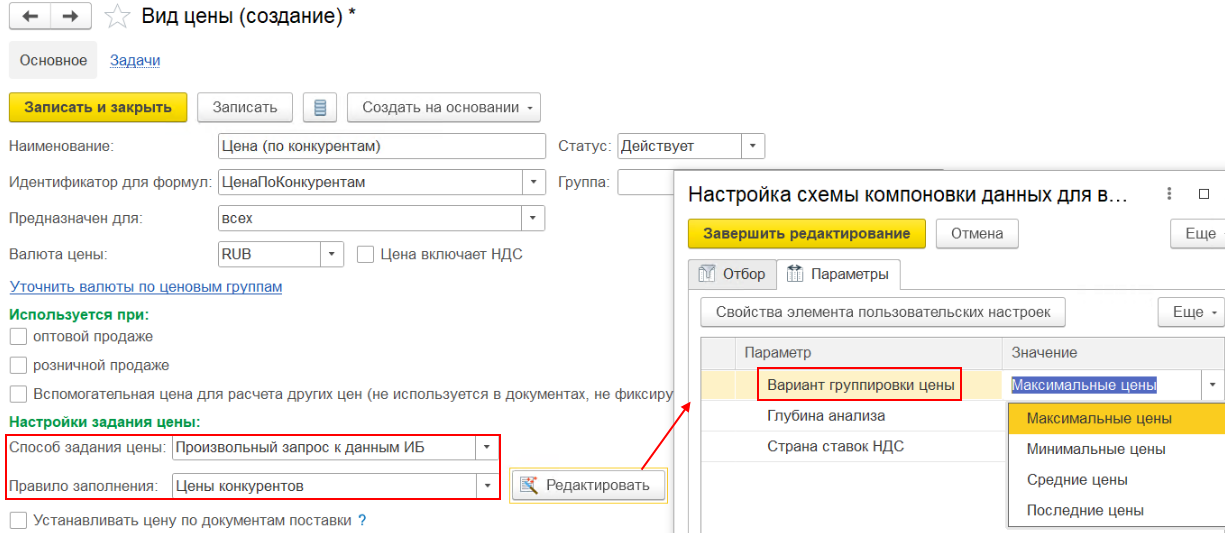
Task: Maximize the settings dialog window
Action: pos(1204,194)
